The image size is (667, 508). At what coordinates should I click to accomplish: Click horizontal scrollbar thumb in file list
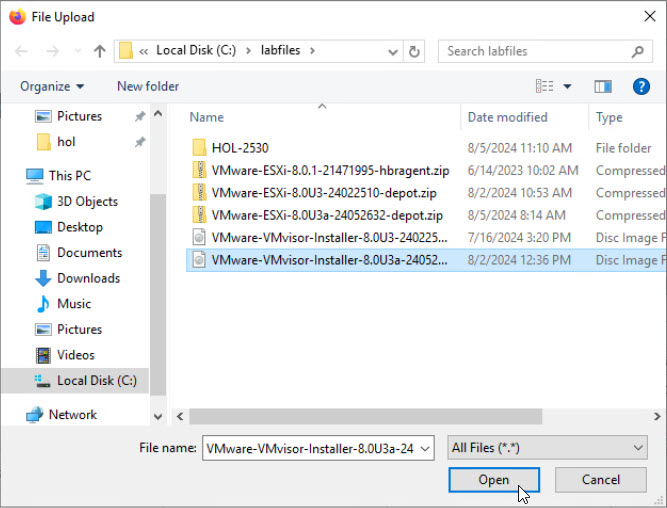[x=365, y=417]
